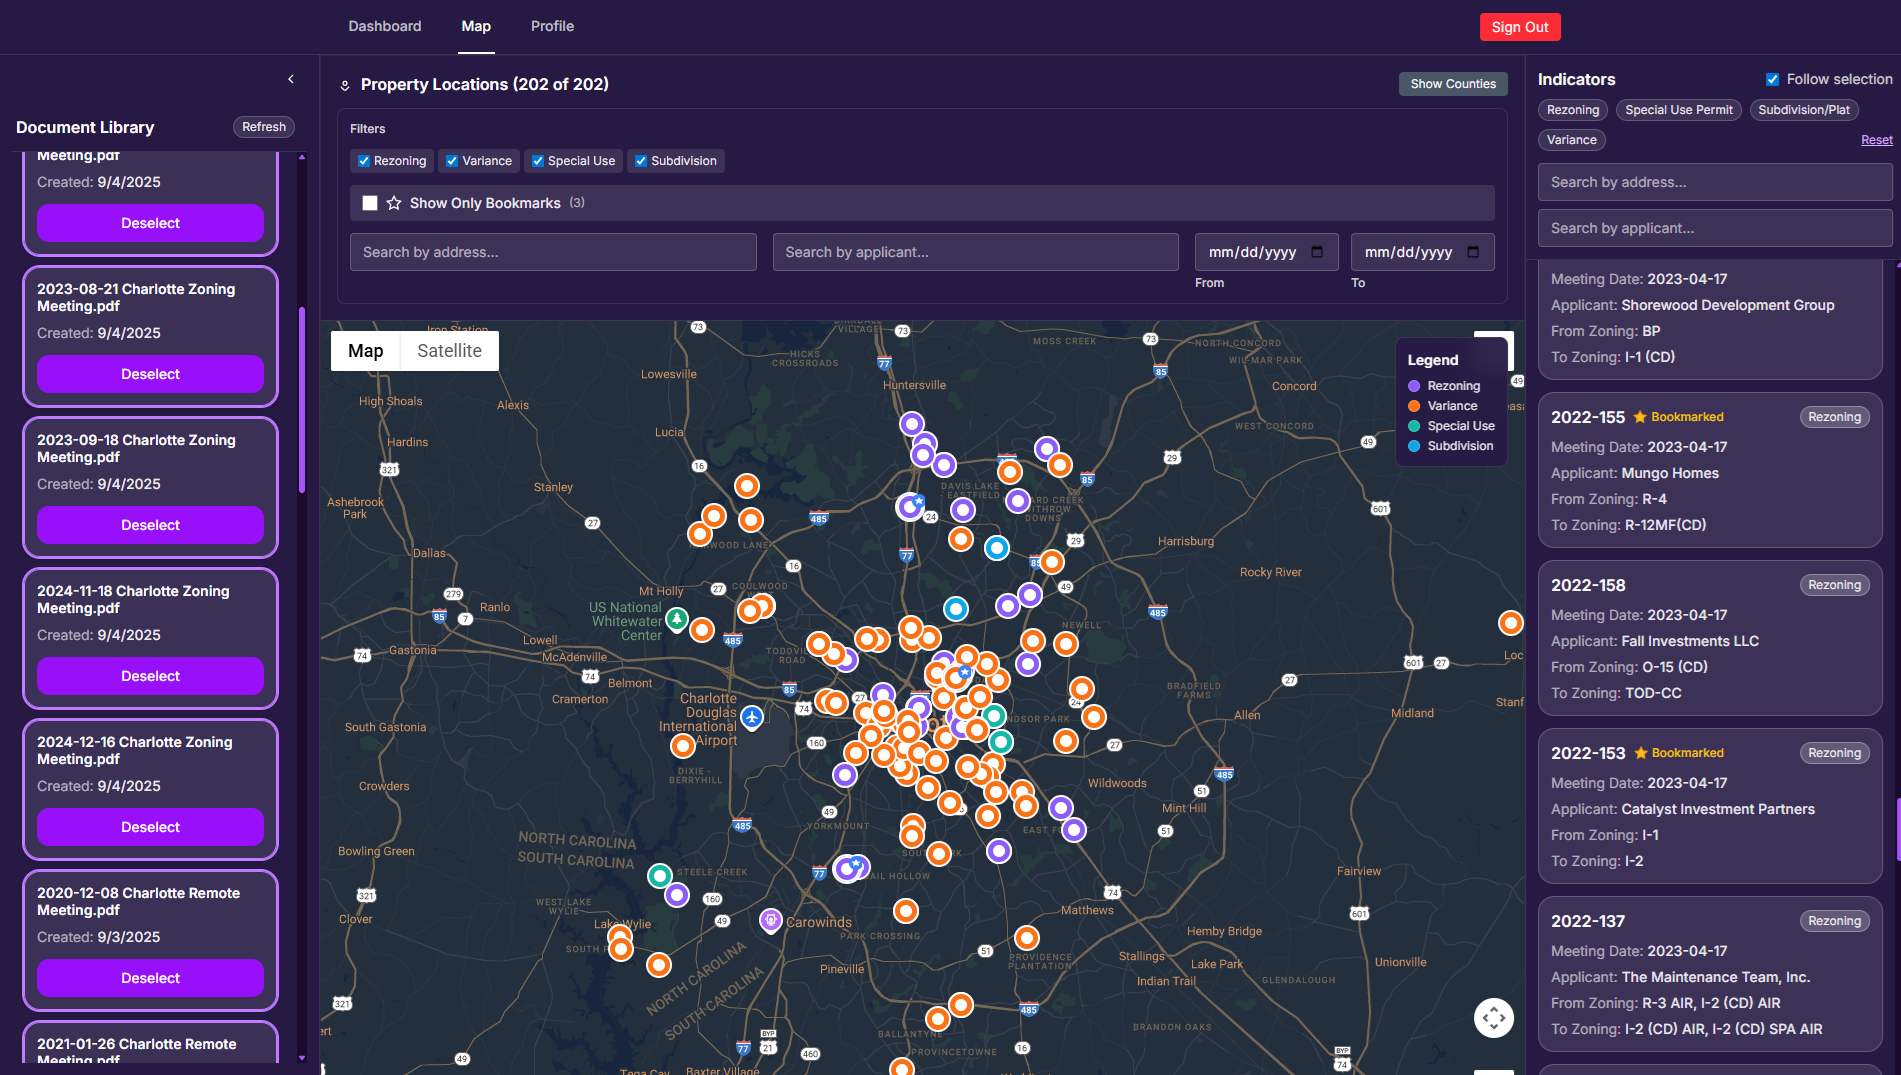The width and height of the screenshot is (1901, 1075).
Task: Click the bookmark star on the 2022-153 card
Action: (1641, 752)
